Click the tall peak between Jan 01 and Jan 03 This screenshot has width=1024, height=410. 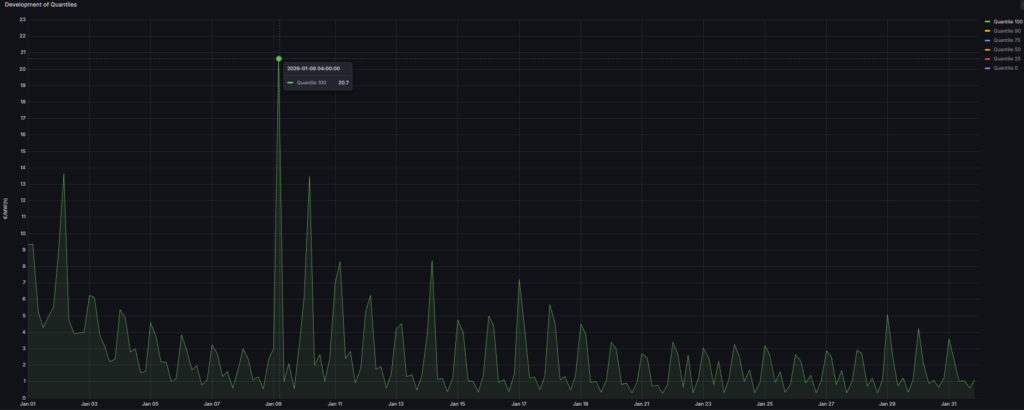pyautogui.click(x=64, y=175)
